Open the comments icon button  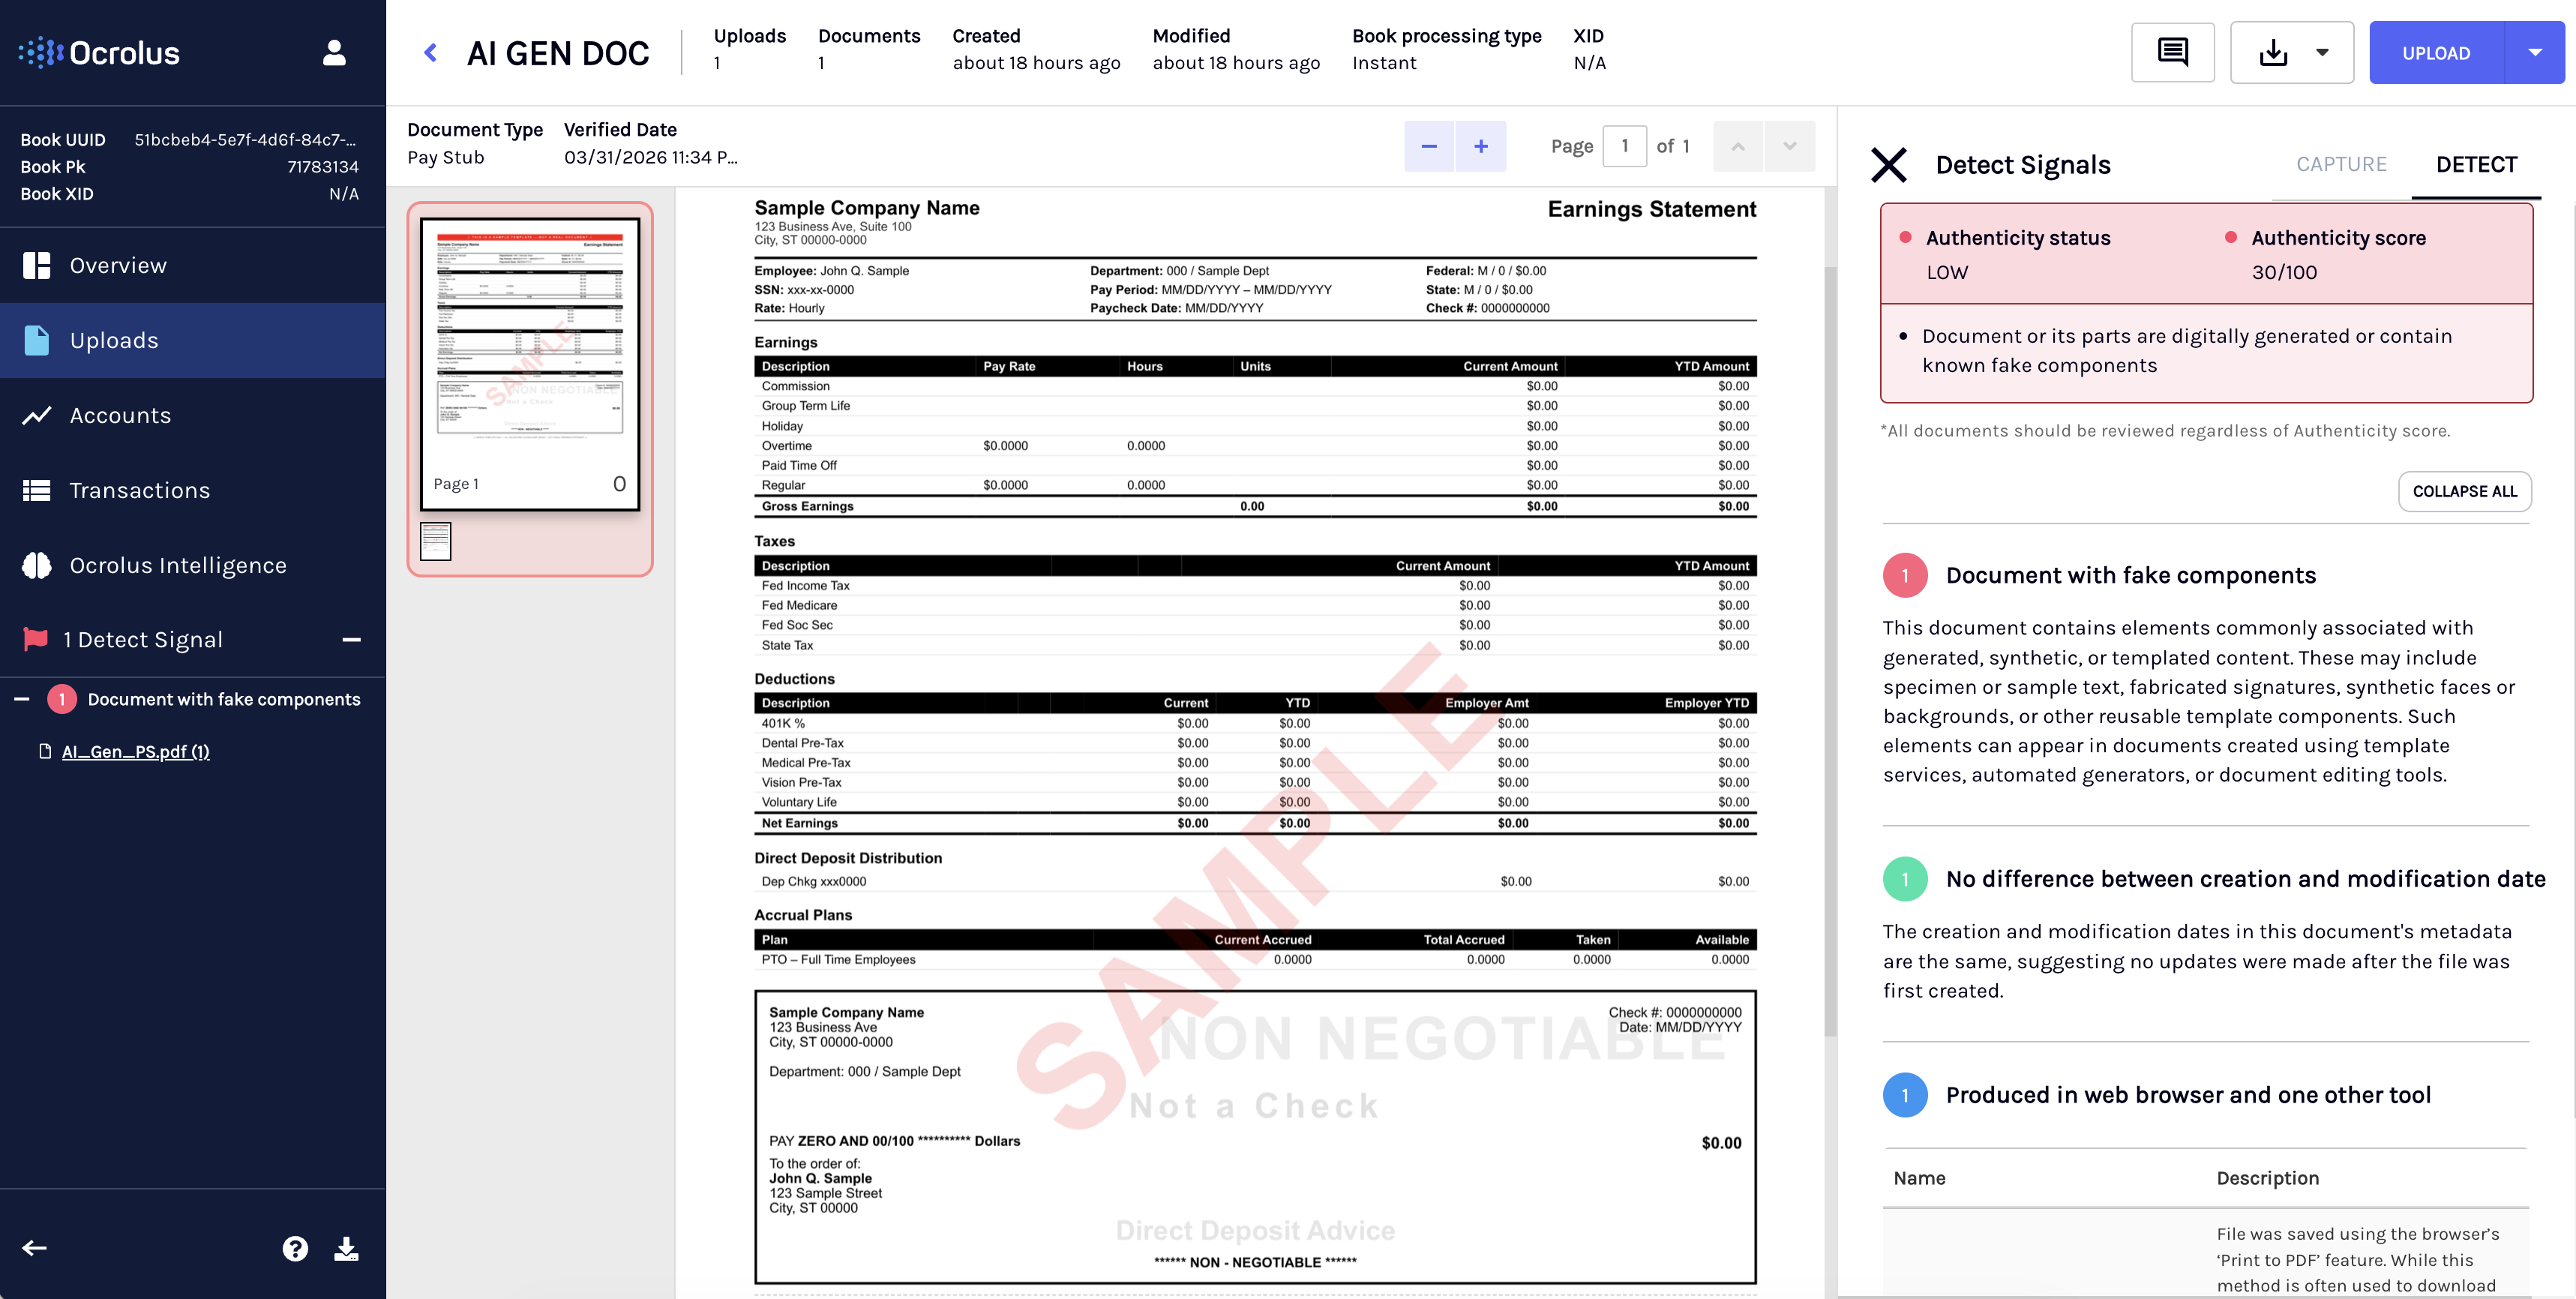[2172, 52]
